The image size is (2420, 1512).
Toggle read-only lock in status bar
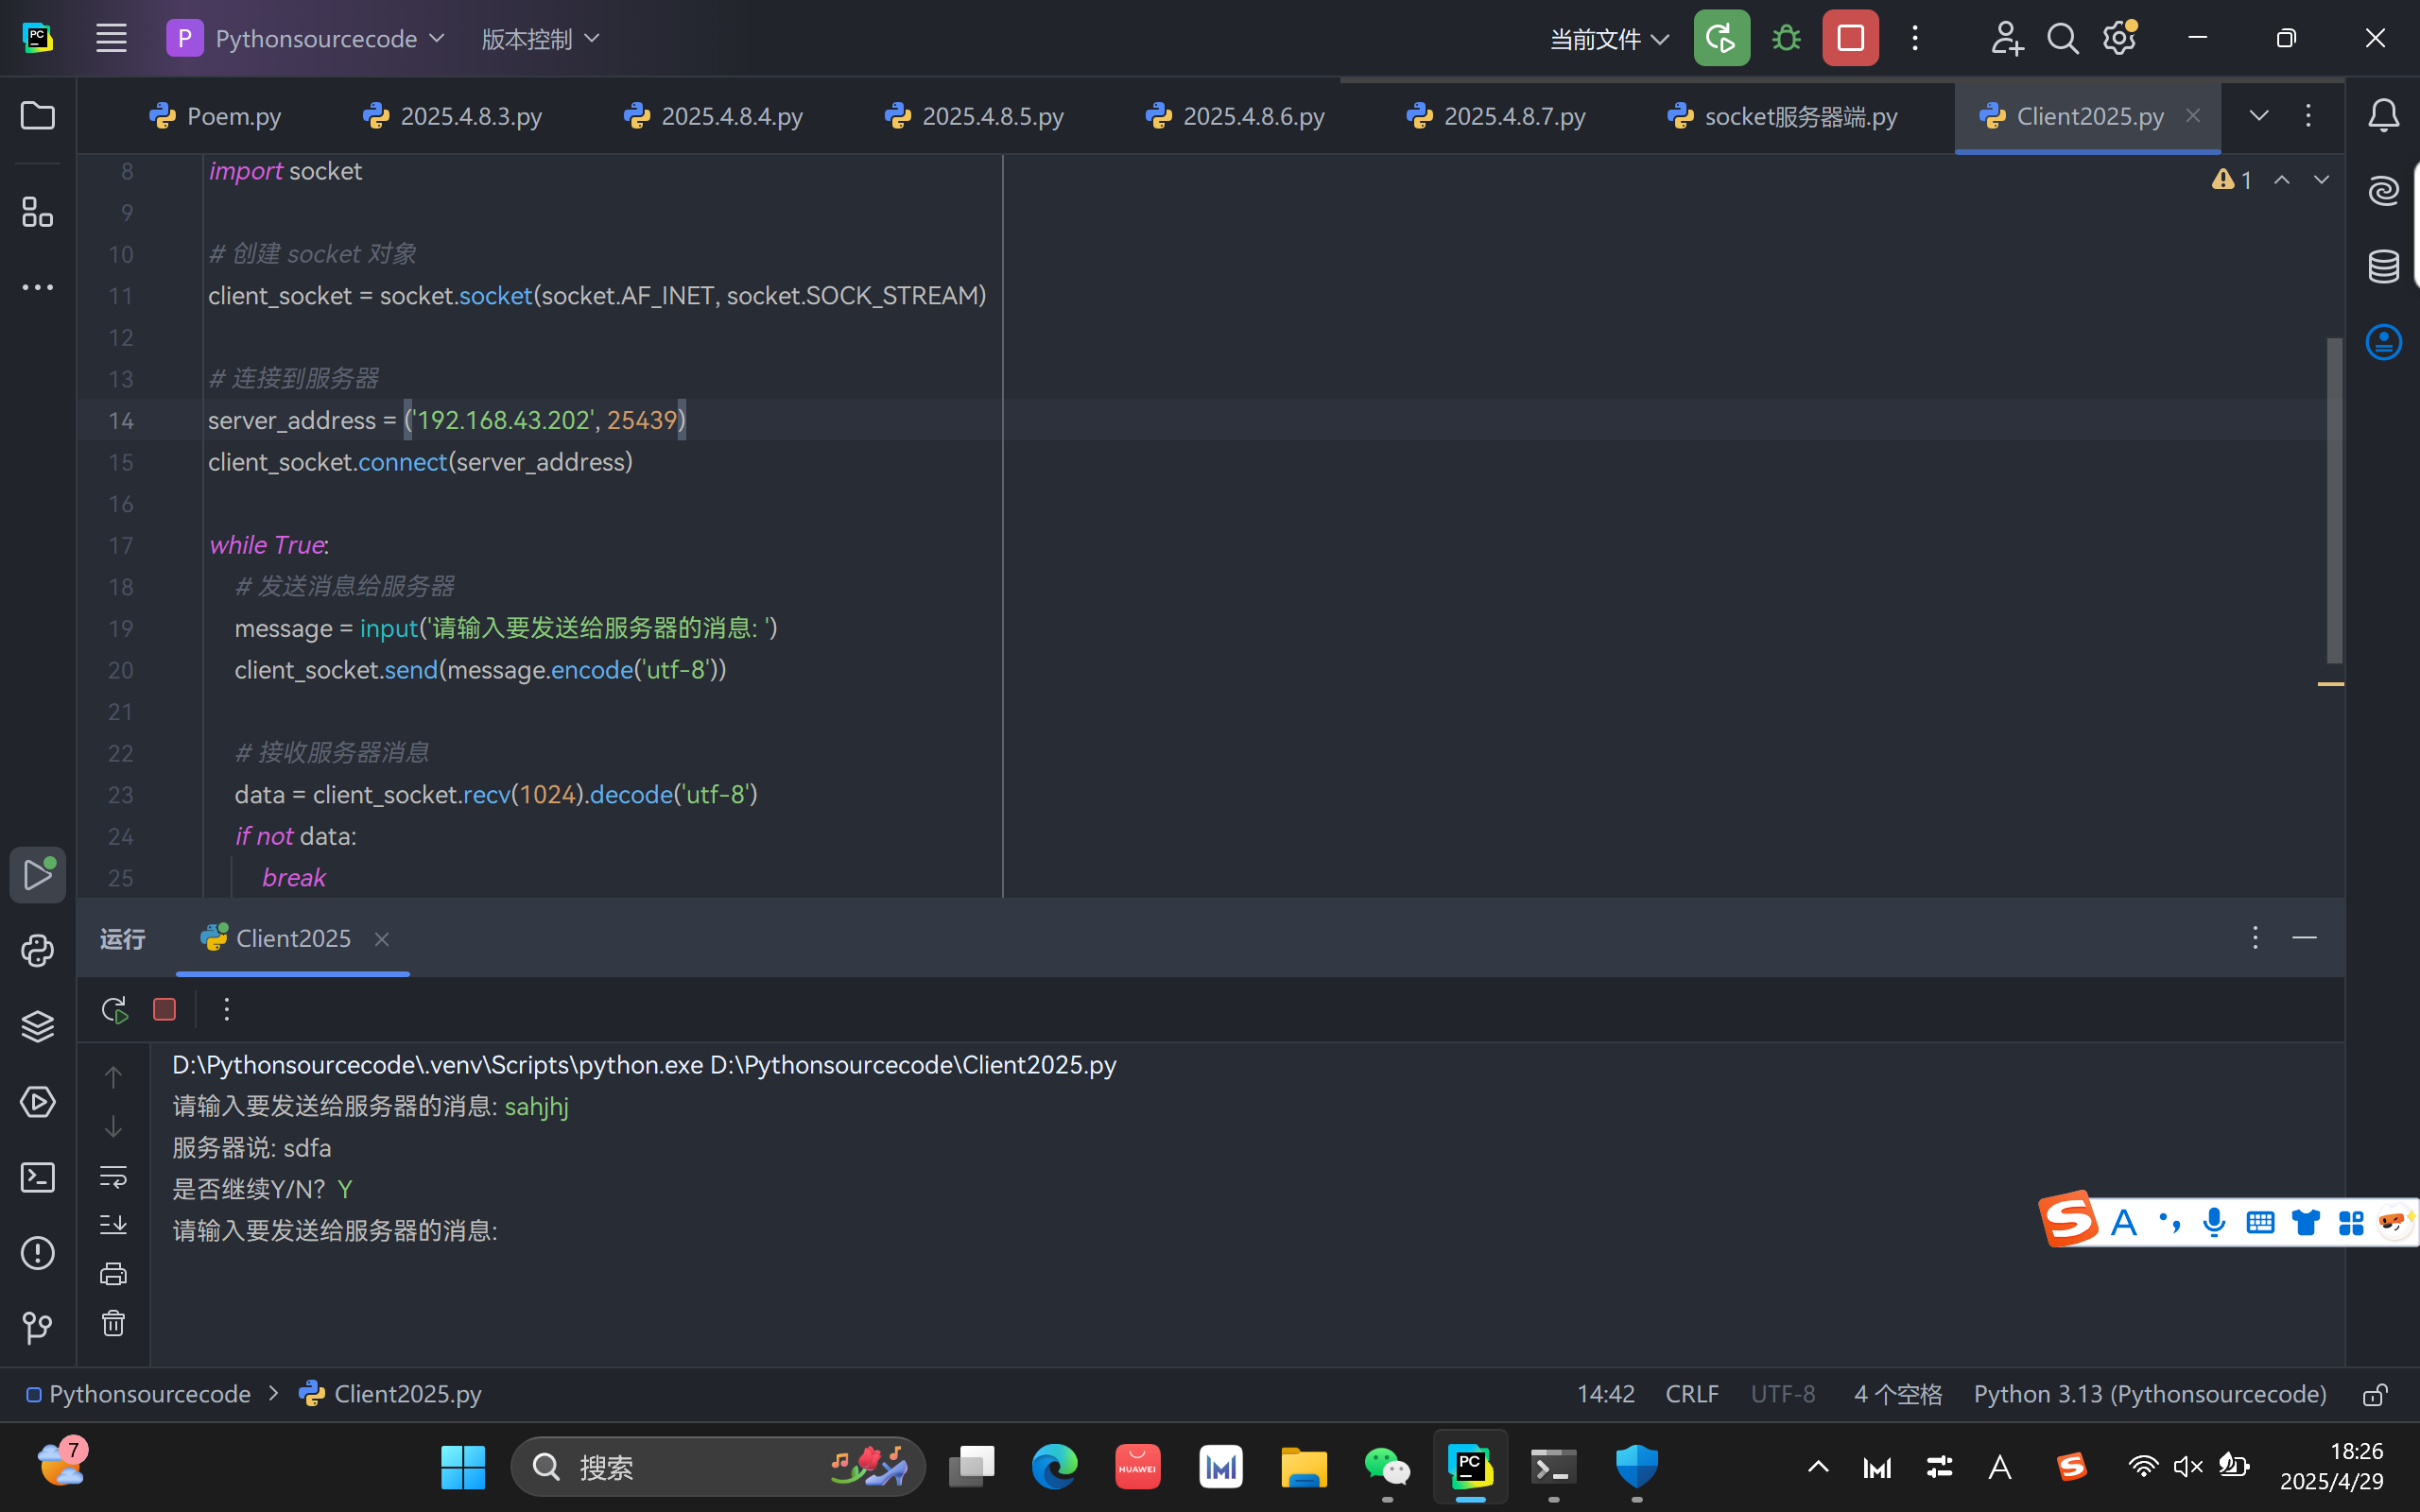(x=2375, y=1394)
